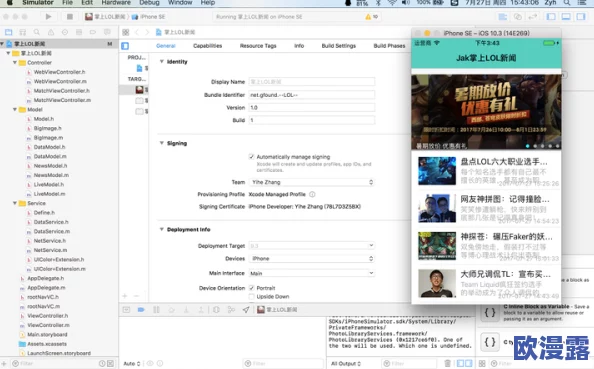Tap the 盘点LOL六大职业选手 news row in simulator

(486, 171)
